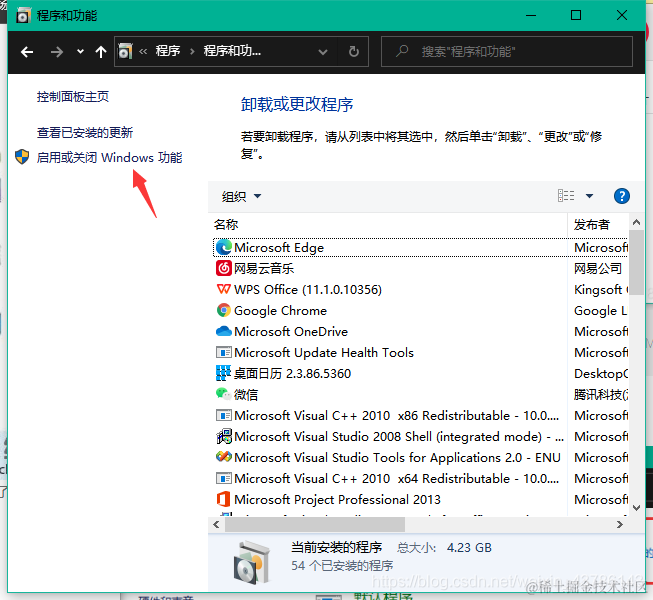Go up one folder level

click(101, 52)
